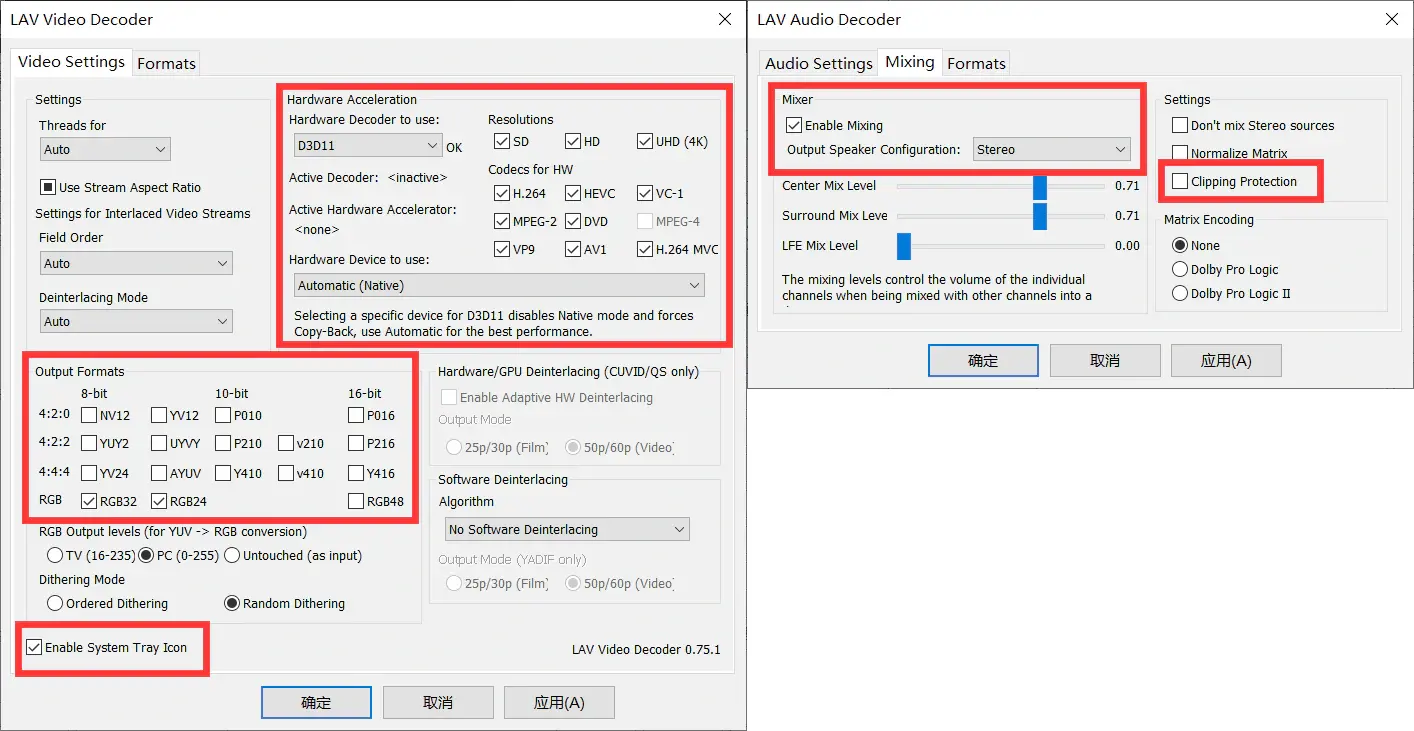Select the Video Settings tab
Screen dimensions: 1414x731
(72, 61)
